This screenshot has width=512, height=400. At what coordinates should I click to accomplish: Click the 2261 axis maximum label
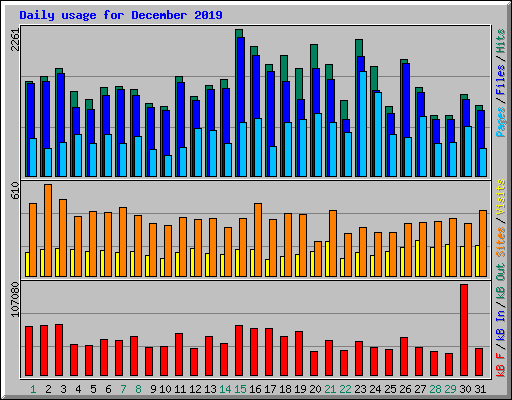[15, 40]
